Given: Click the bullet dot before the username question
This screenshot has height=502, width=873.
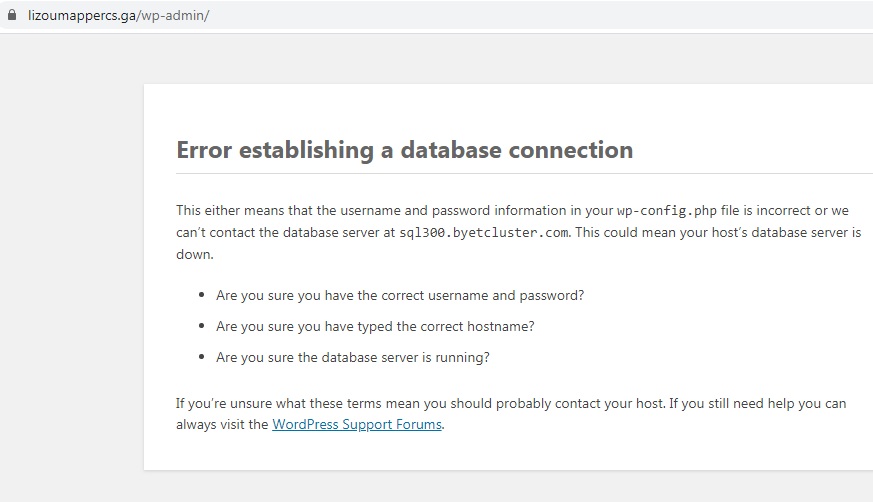Looking at the screenshot, I should coord(202,295).
